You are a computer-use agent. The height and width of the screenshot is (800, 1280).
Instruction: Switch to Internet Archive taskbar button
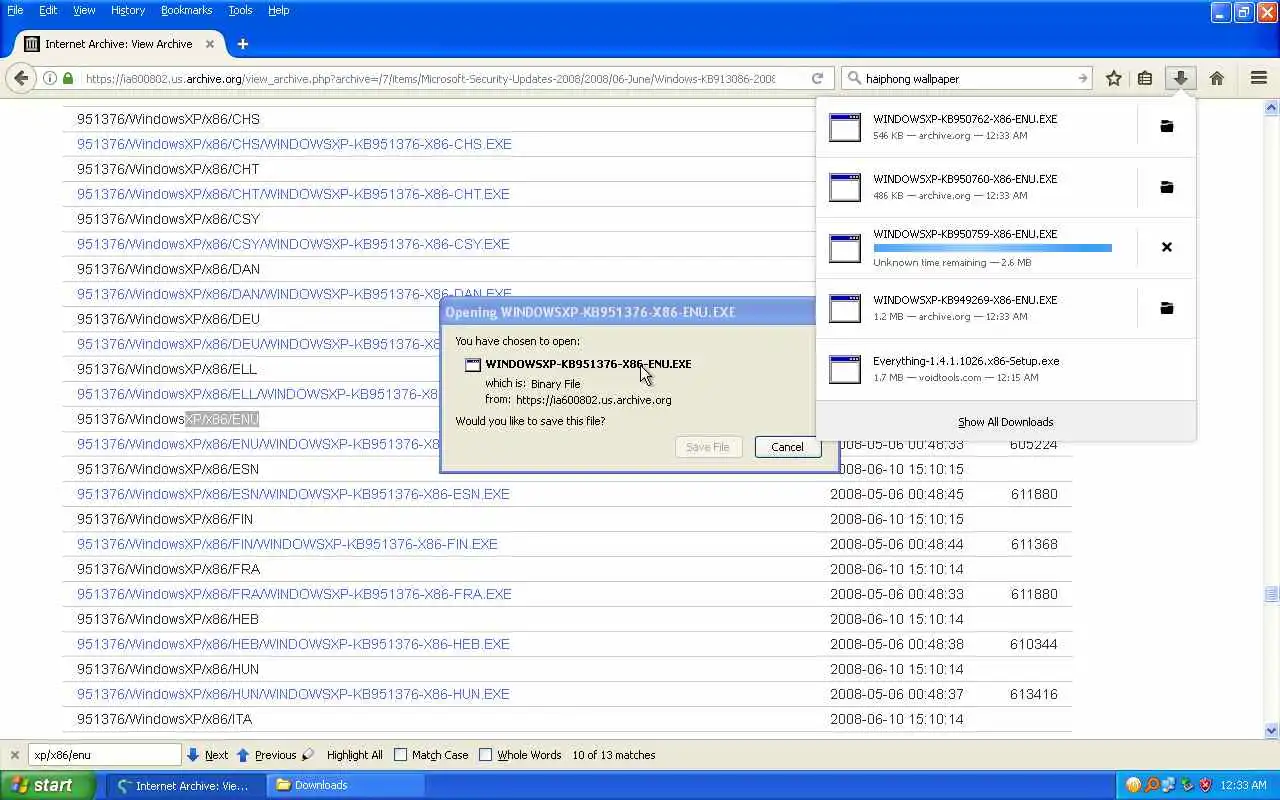click(x=186, y=785)
